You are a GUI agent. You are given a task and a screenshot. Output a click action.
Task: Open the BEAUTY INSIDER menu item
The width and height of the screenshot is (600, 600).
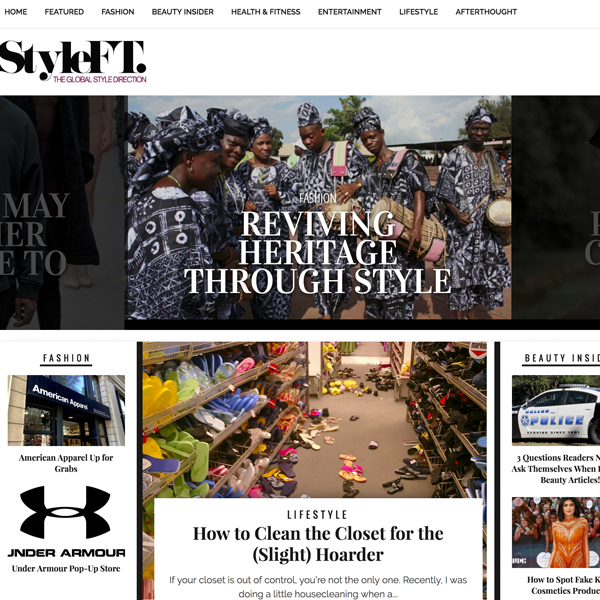(x=183, y=12)
